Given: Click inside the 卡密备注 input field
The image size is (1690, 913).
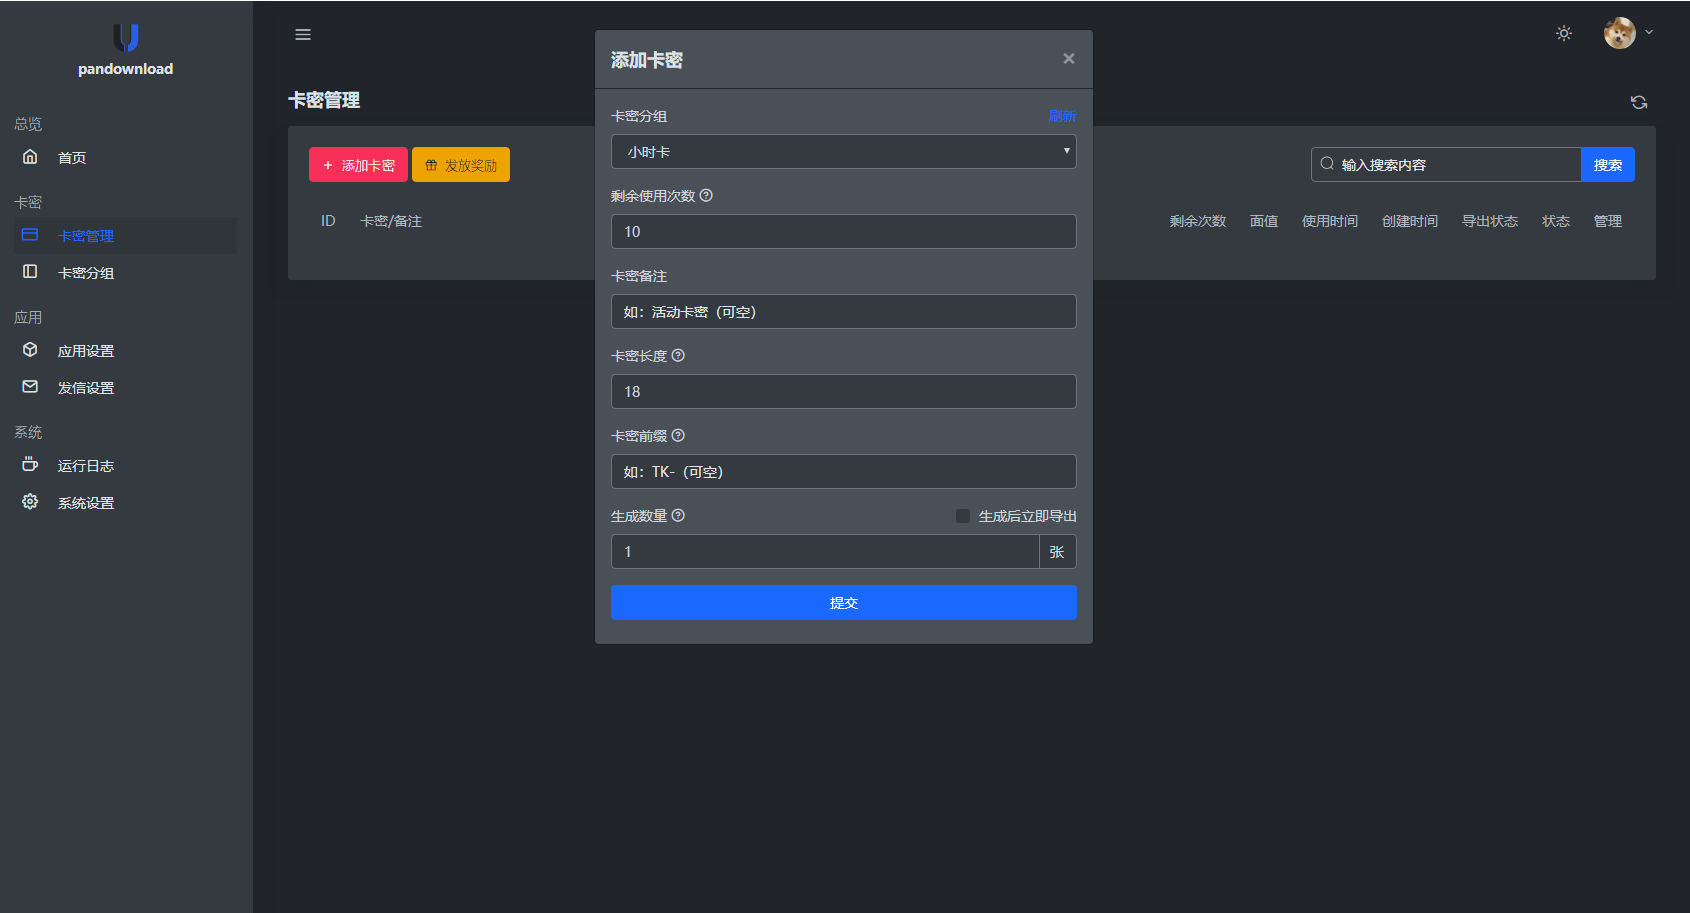Looking at the screenshot, I should pos(843,311).
